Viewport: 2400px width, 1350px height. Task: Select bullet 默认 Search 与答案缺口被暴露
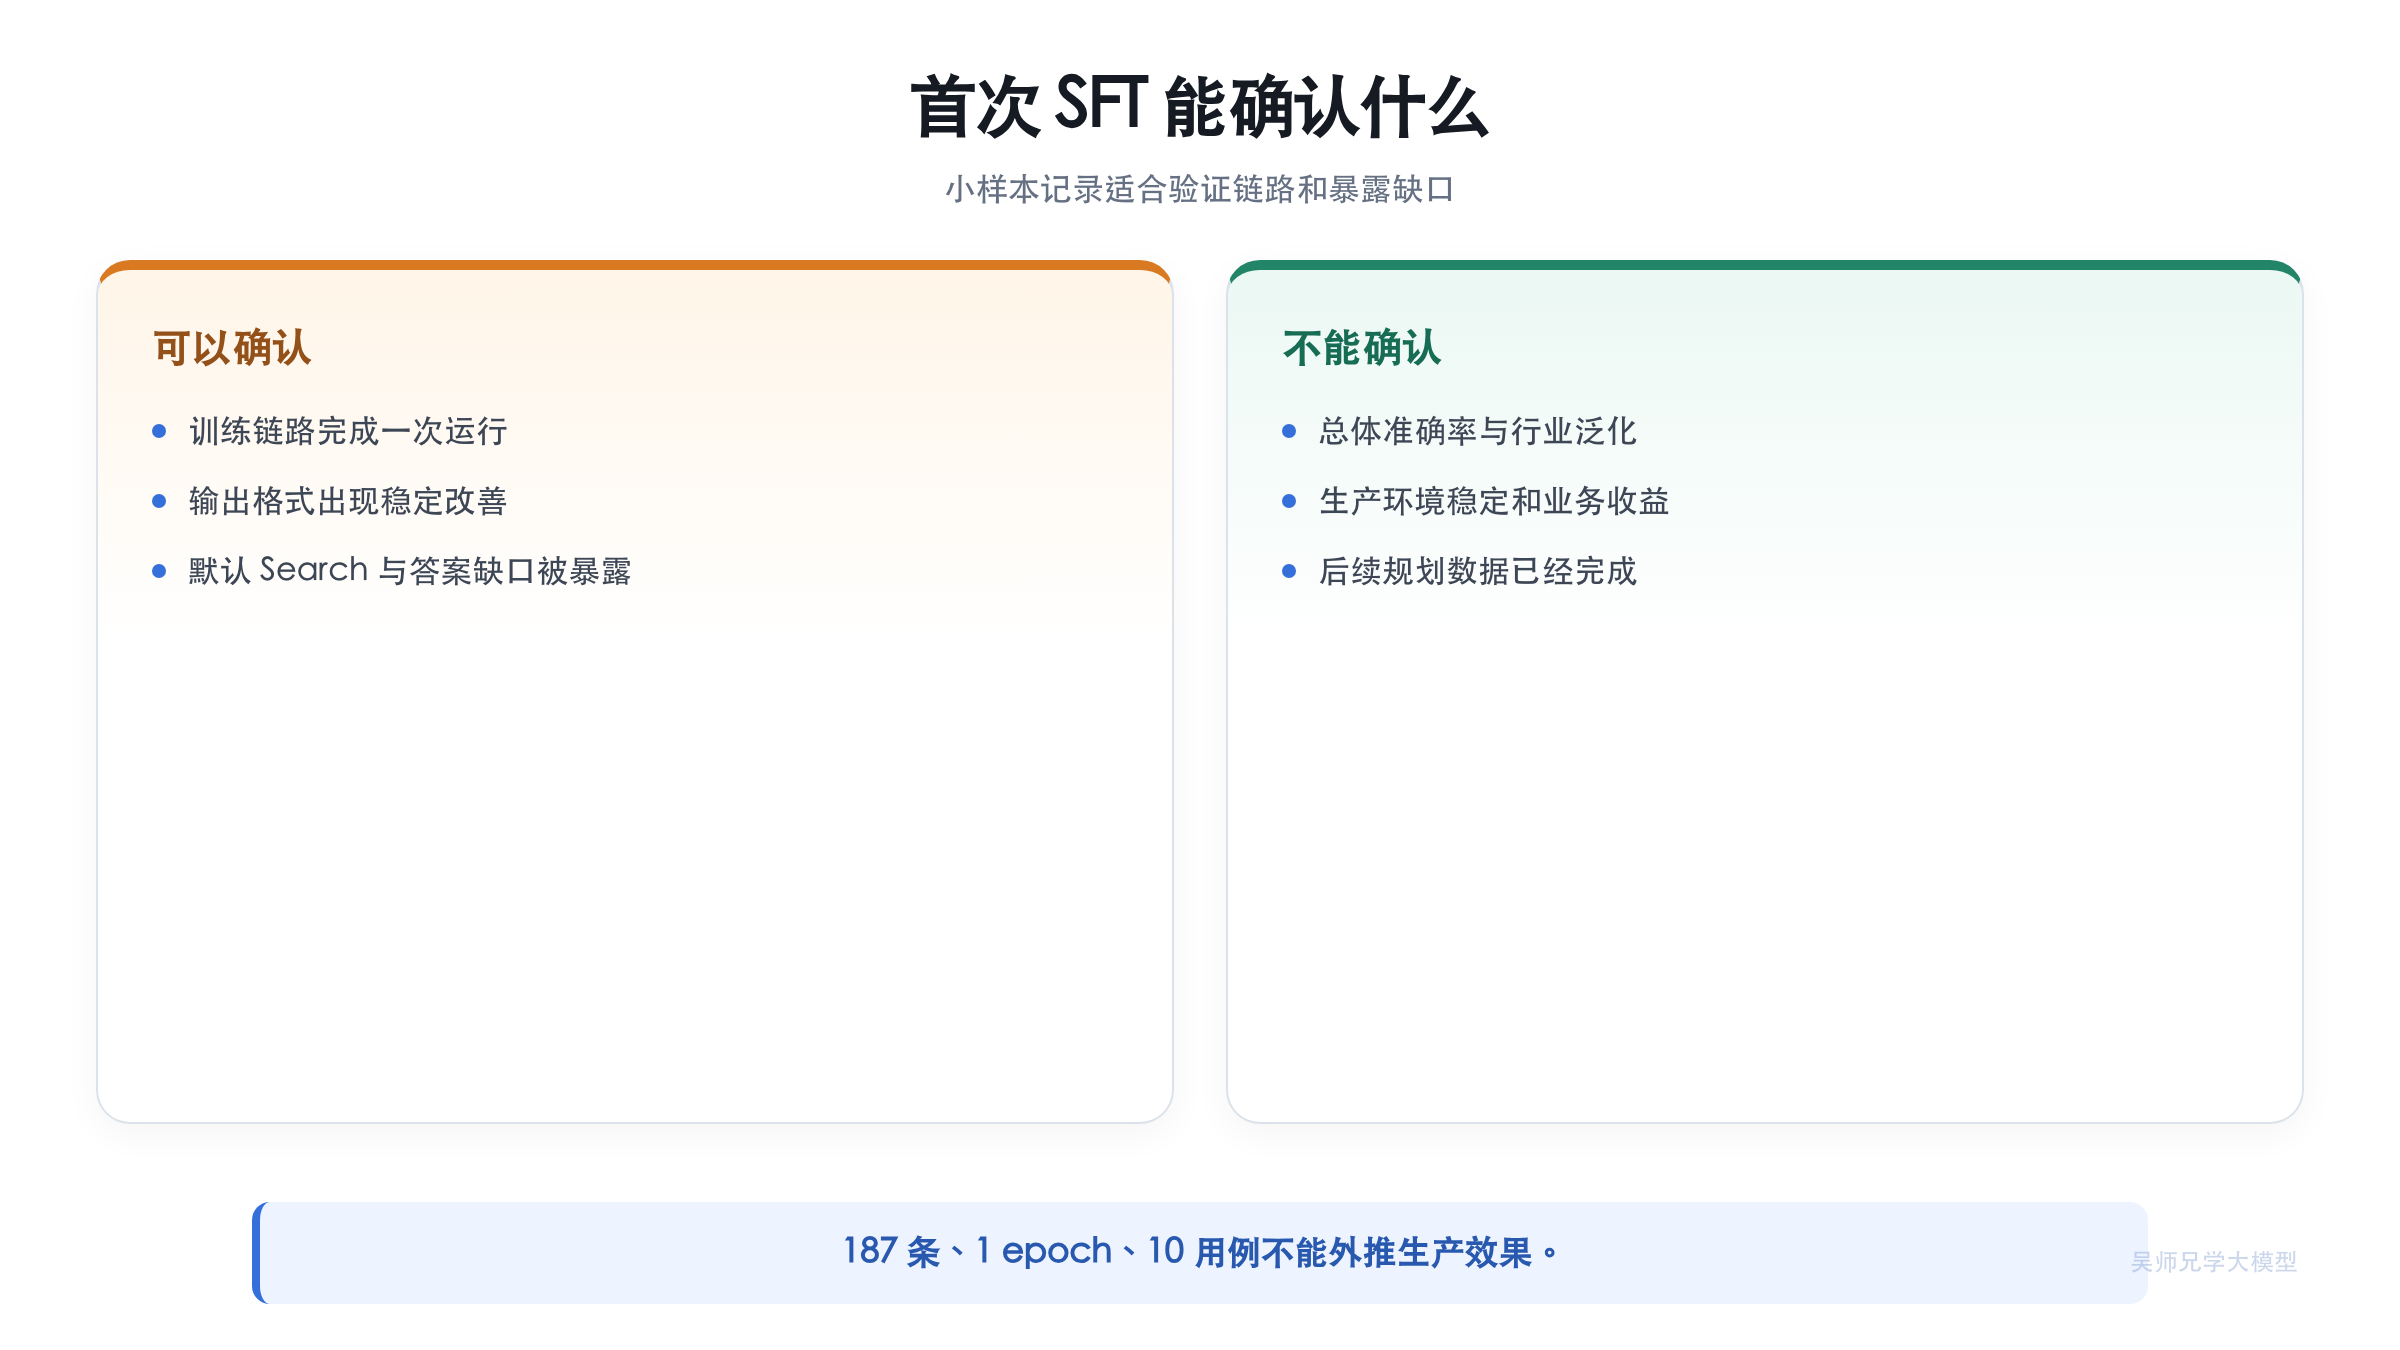[410, 571]
